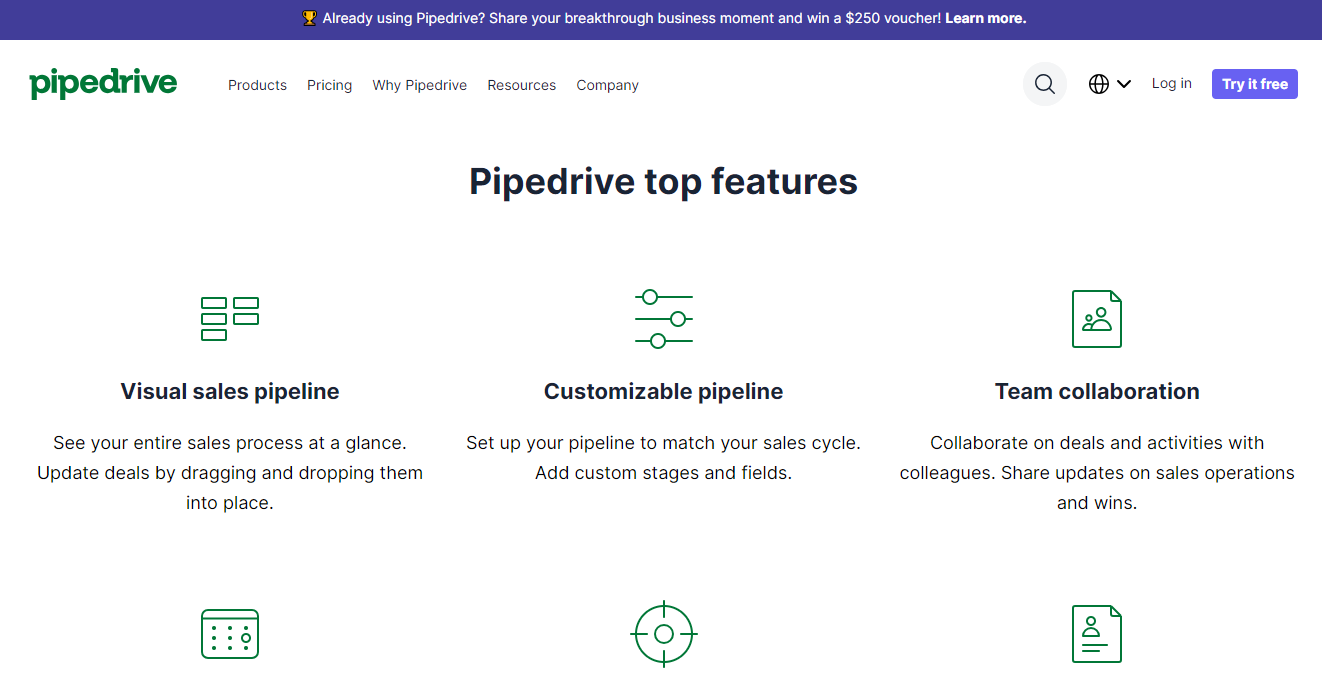1322x689 pixels.
Task: Click the target crosshair icon
Action: coord(664,634)
